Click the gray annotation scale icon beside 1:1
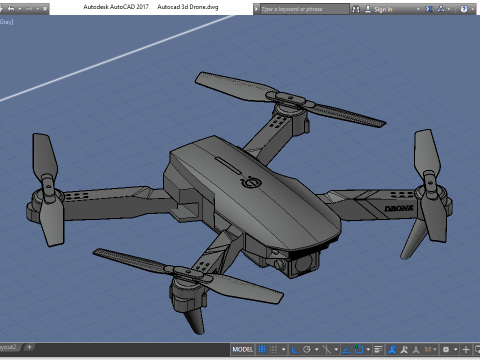 tap(416, 349)
